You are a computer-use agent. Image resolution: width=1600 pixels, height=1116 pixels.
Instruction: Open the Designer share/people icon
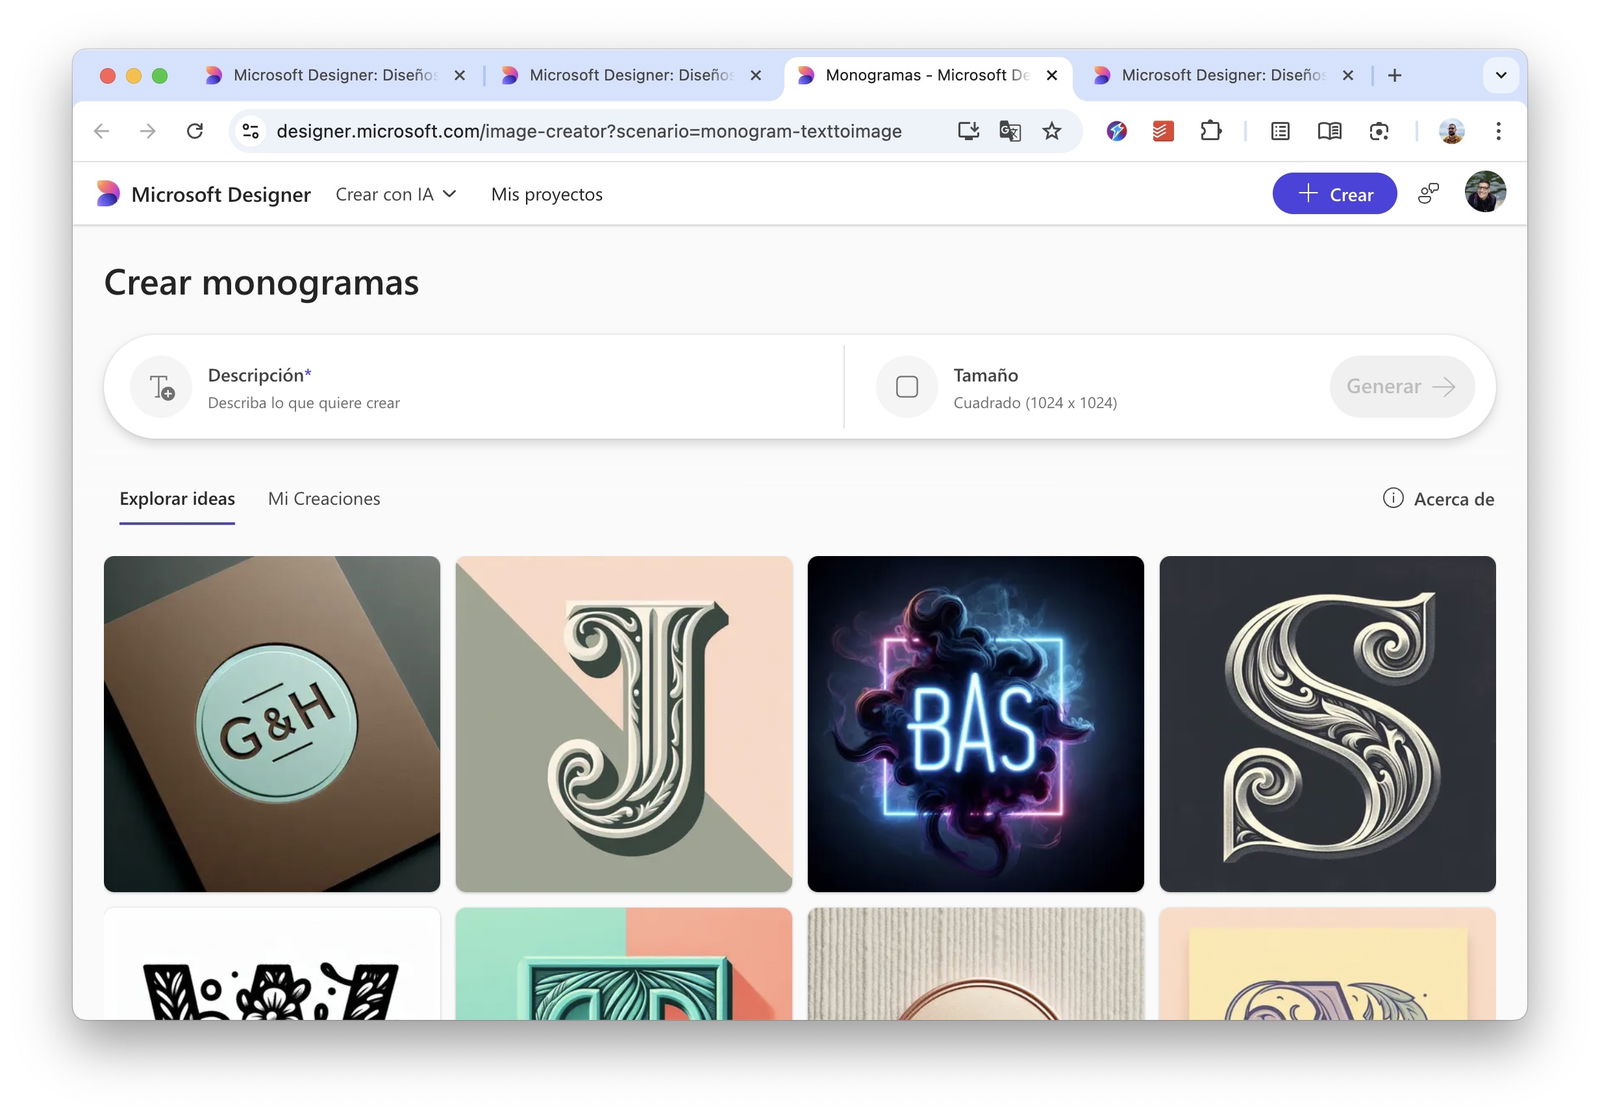1429,194
